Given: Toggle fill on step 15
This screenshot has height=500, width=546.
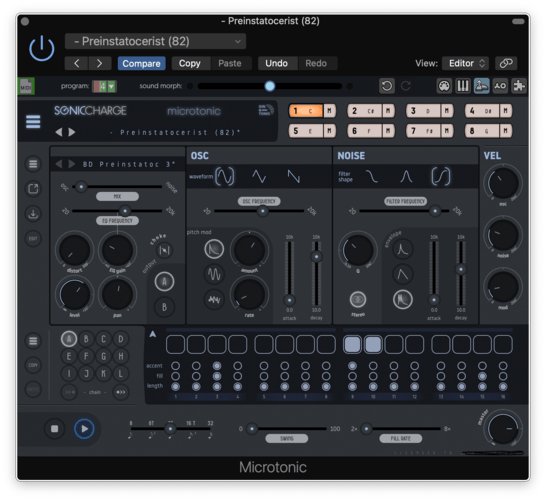Looking at the screenshot, I should point(482,376).
